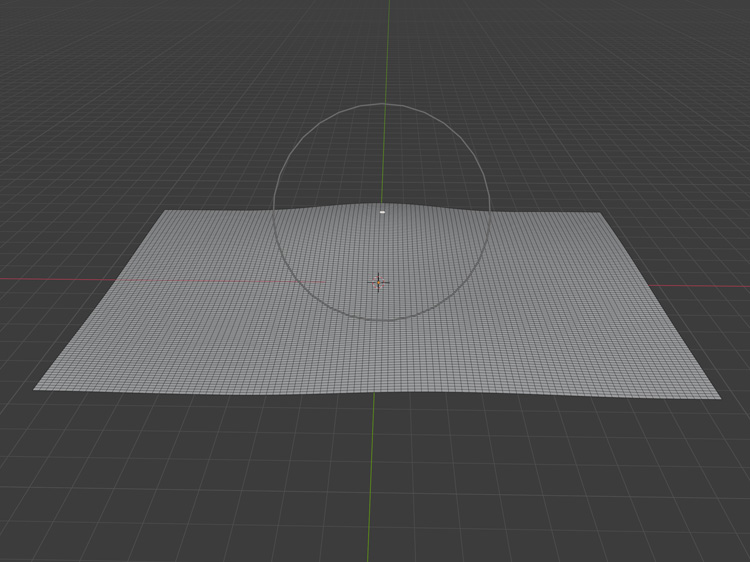The height and width of the screenshot is (562, 750).
Task: Click the leftmost point of the influence circle
Action: [274, 212]
